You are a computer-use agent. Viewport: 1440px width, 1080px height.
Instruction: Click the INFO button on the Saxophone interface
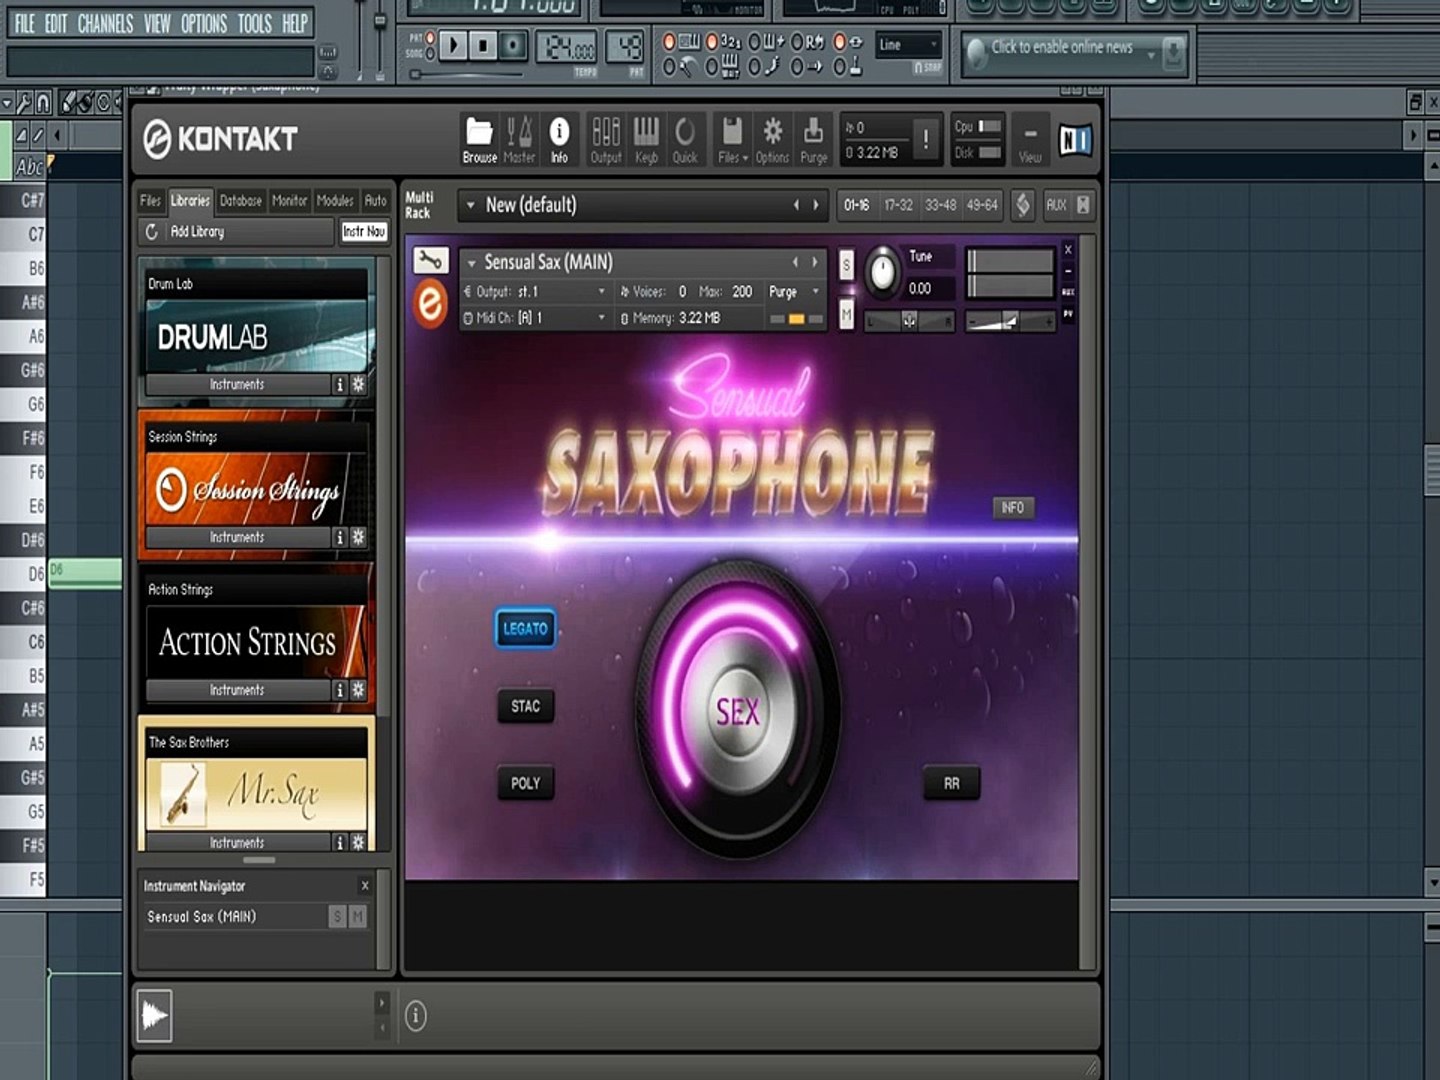point(1013,508)
